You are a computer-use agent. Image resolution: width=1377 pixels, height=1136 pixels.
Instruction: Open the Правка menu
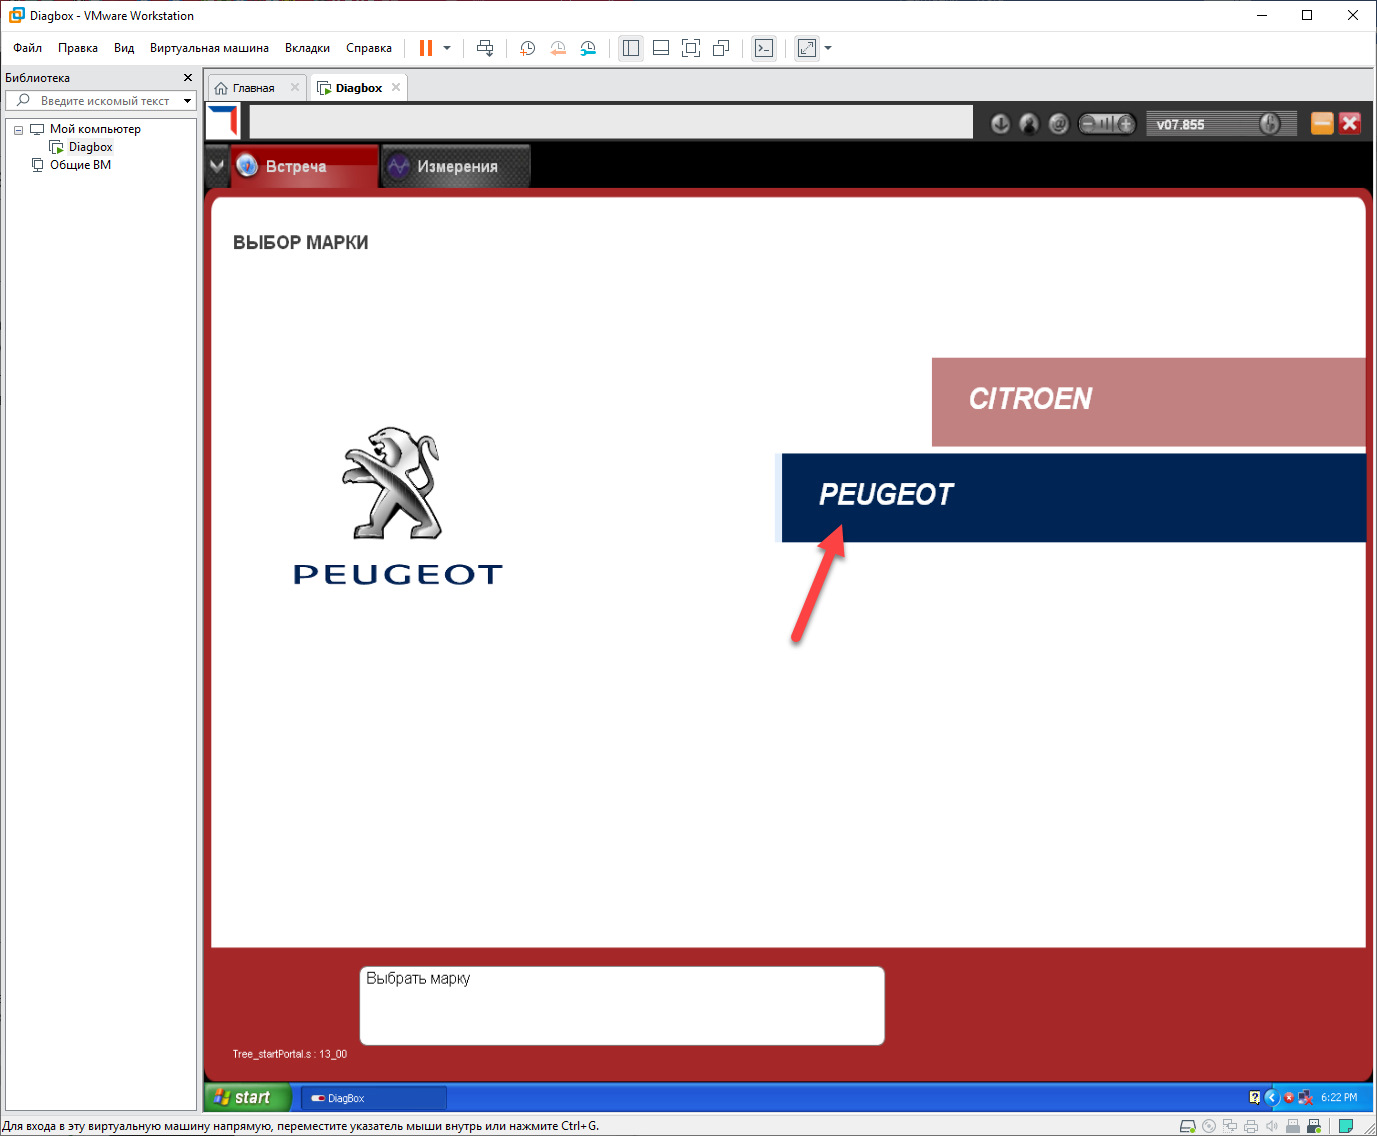tap(78, 48)
